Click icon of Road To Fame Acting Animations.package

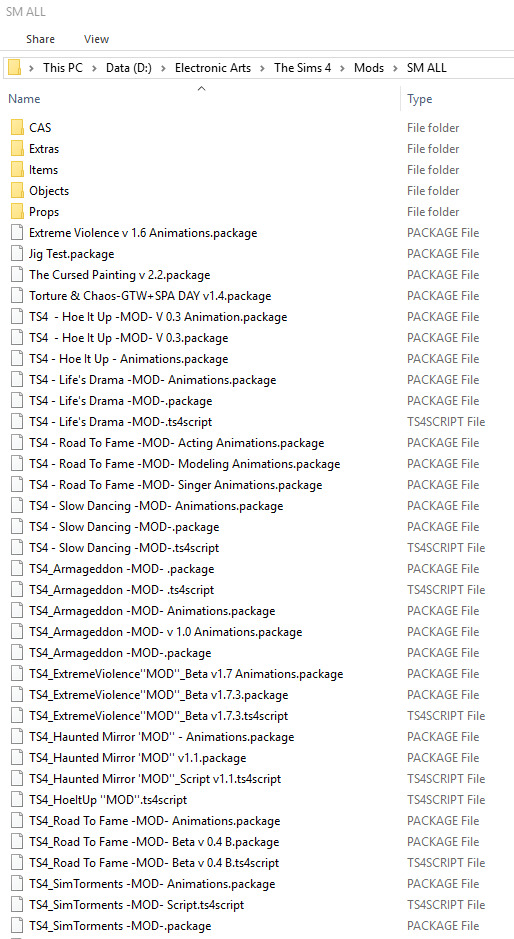pos(17,443)
